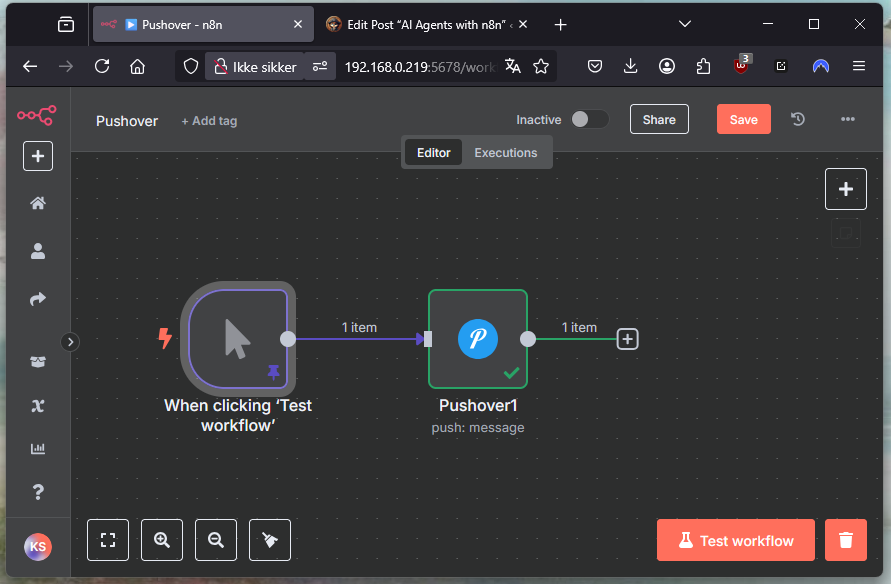Go back in browser
891x584 pixels.
tap(30, 66)
